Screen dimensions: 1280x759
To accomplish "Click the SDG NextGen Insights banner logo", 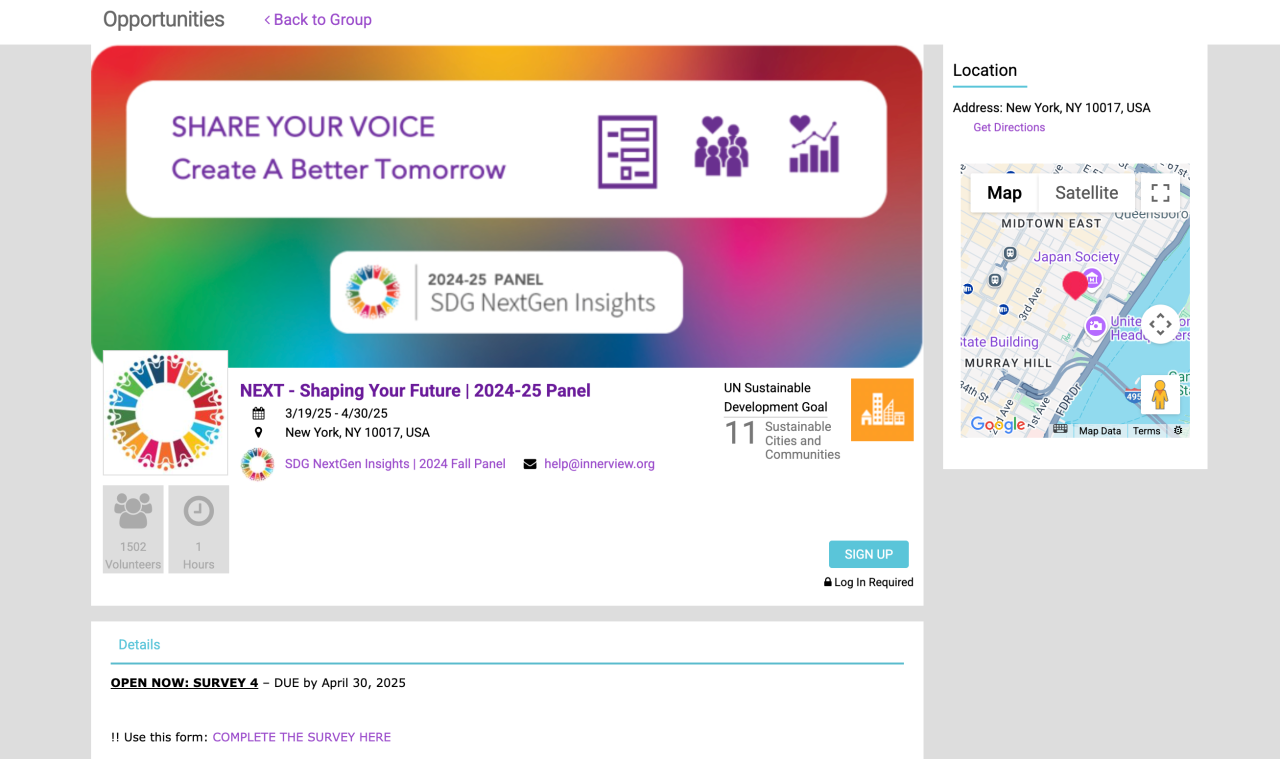I will click(x=507, y=292).
